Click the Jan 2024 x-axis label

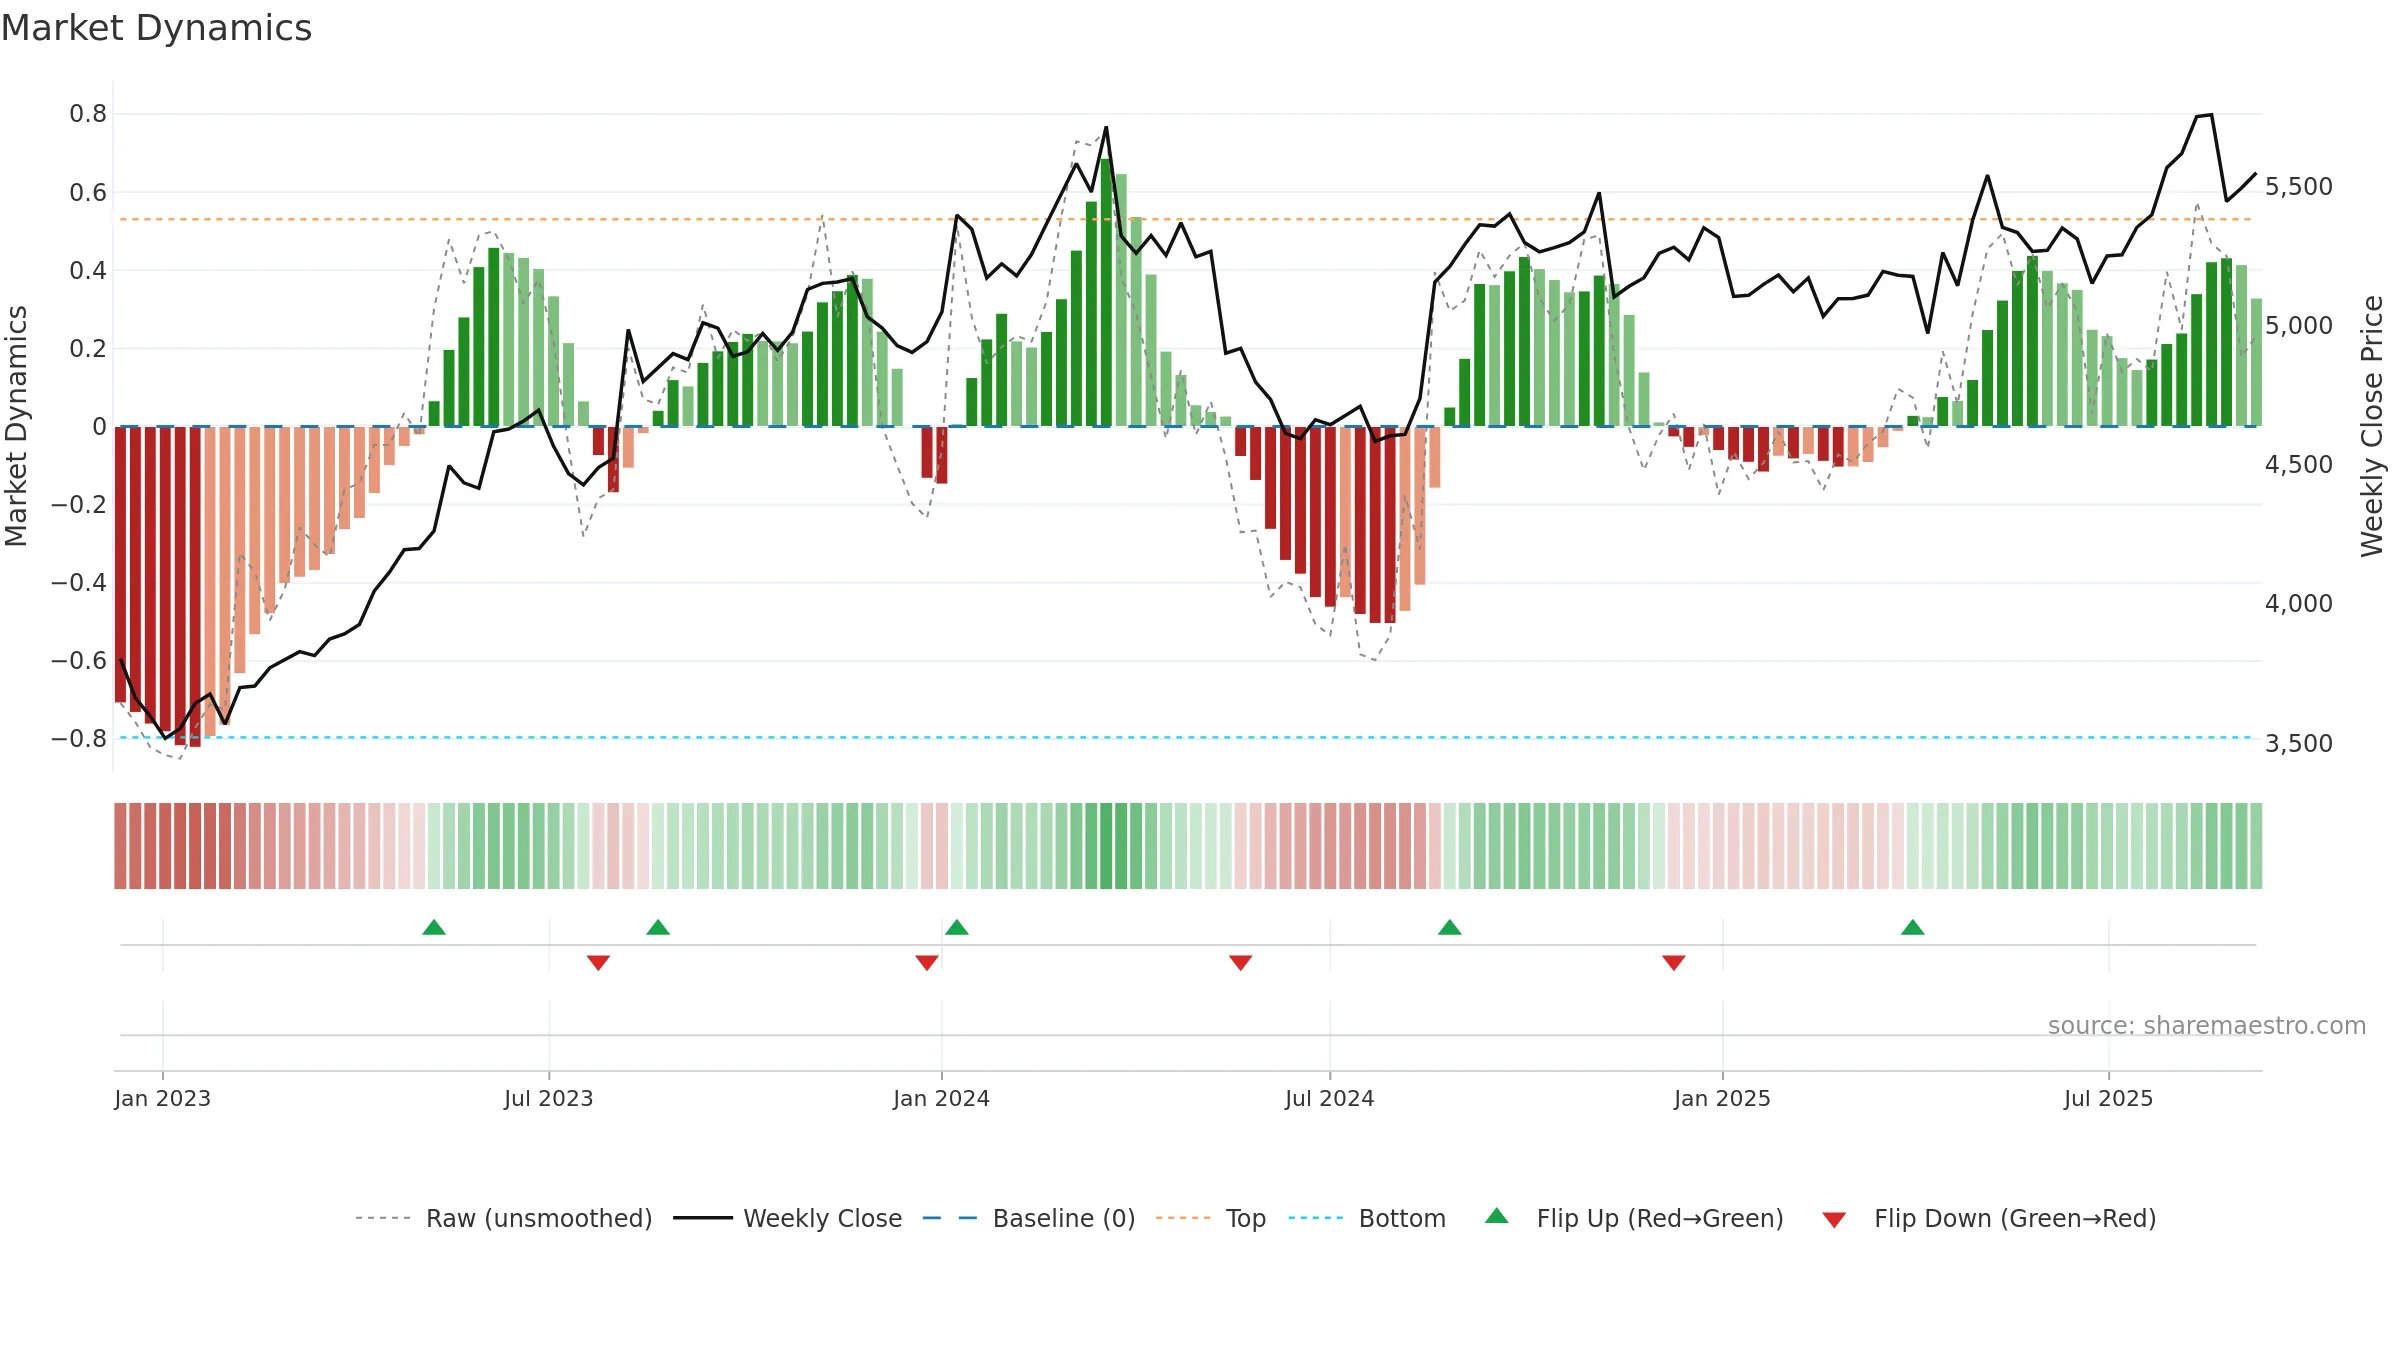pos(941,1098)
